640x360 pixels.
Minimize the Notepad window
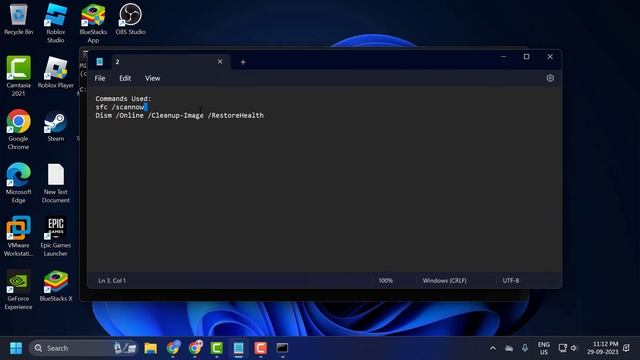[503, 57]
